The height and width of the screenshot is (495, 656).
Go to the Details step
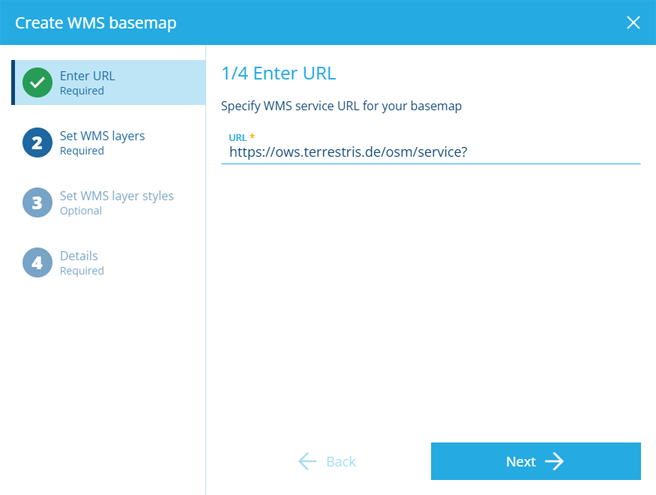tap(108, 262)
